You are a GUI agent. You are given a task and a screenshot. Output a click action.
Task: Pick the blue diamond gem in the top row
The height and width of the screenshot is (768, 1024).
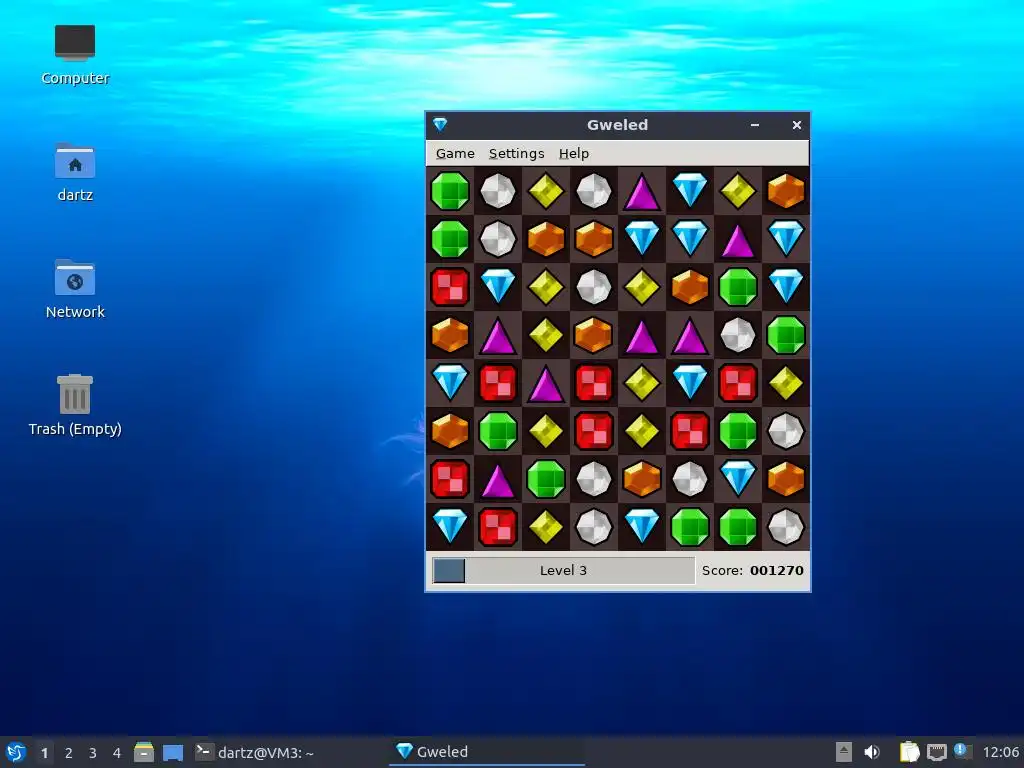click(x=690, y=191)
